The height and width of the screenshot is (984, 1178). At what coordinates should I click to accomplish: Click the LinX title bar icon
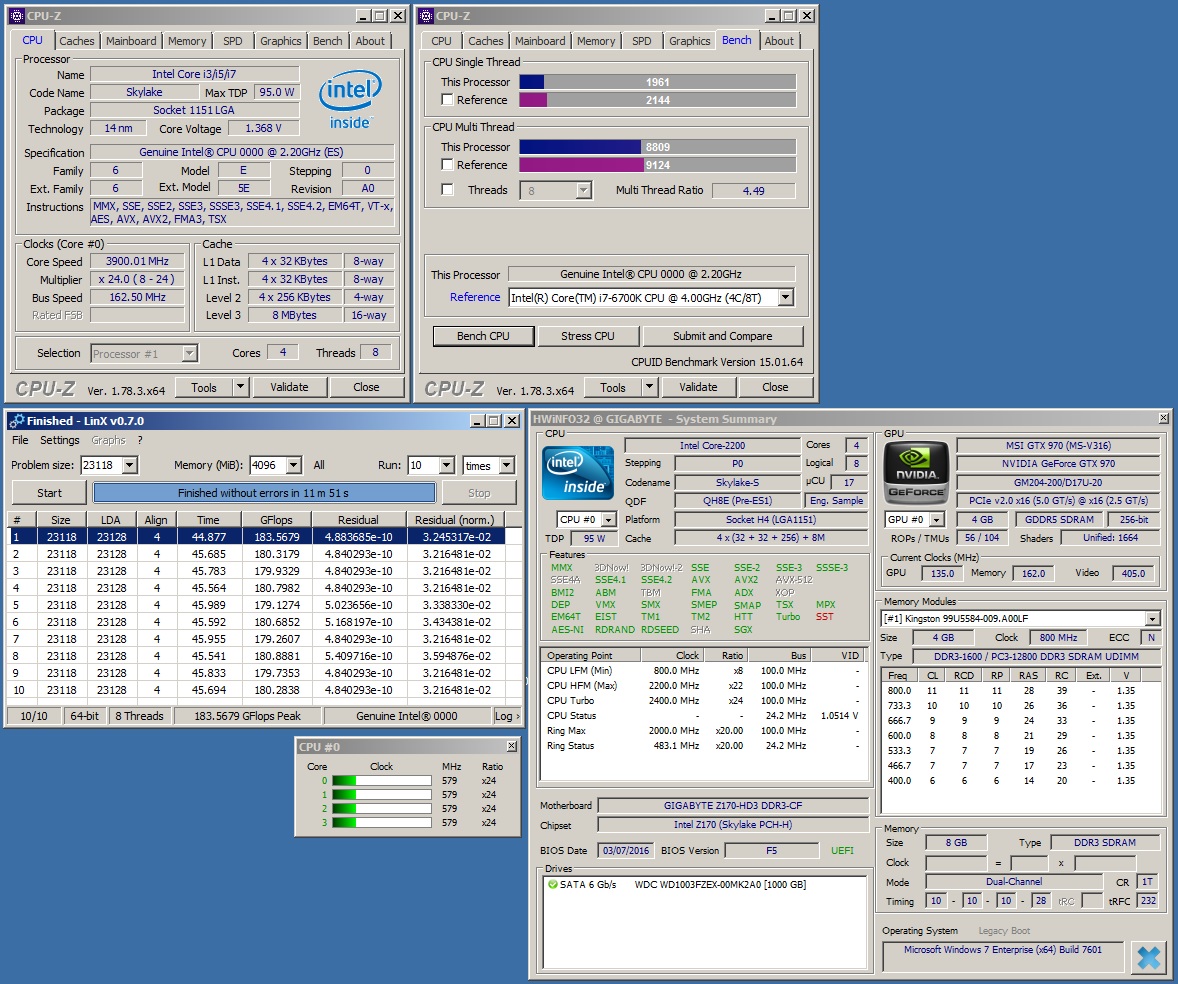coord(16,421)
